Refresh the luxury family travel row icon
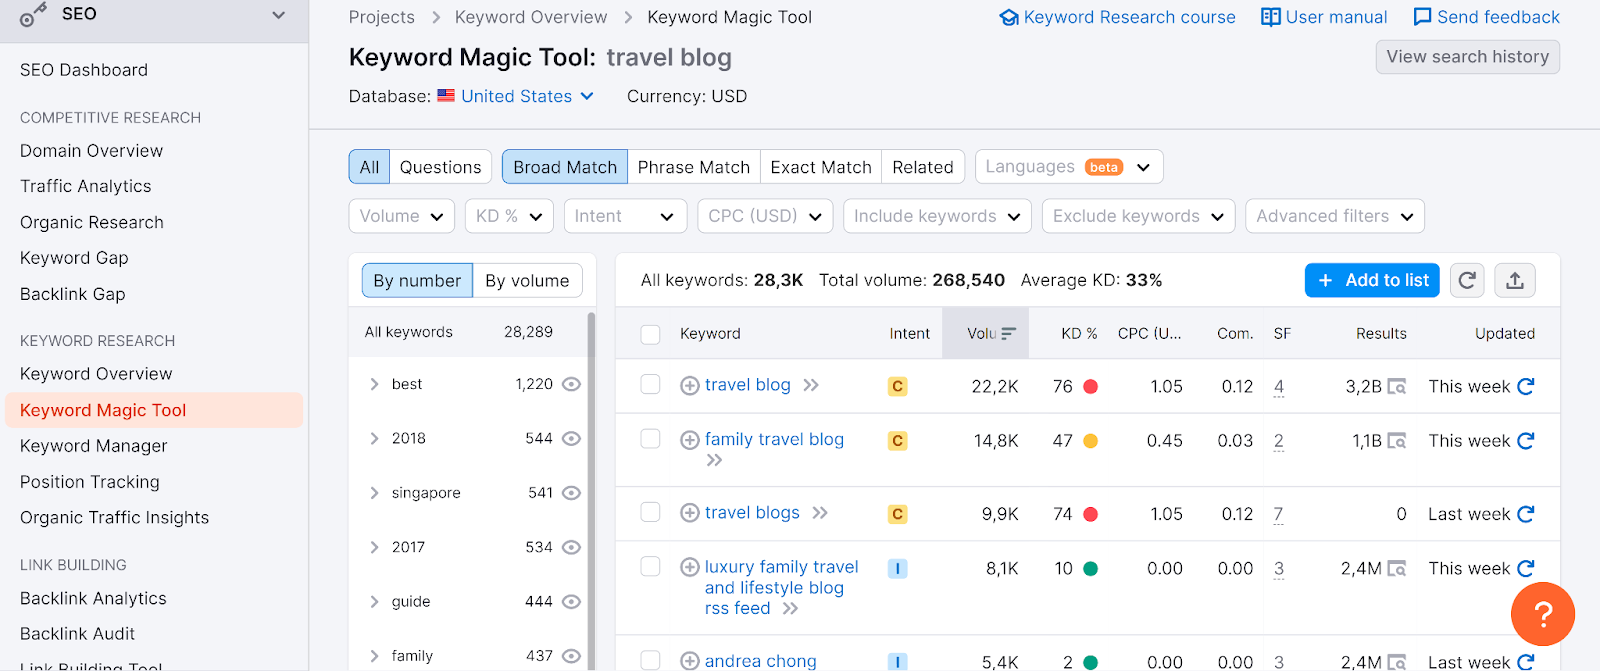This screenshot has height=671, width=1600. 1526,568
